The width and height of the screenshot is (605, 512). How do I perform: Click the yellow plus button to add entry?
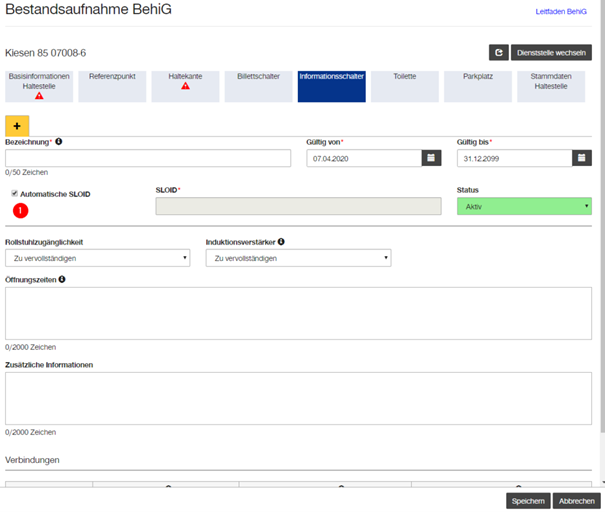[x=17, y=126]
